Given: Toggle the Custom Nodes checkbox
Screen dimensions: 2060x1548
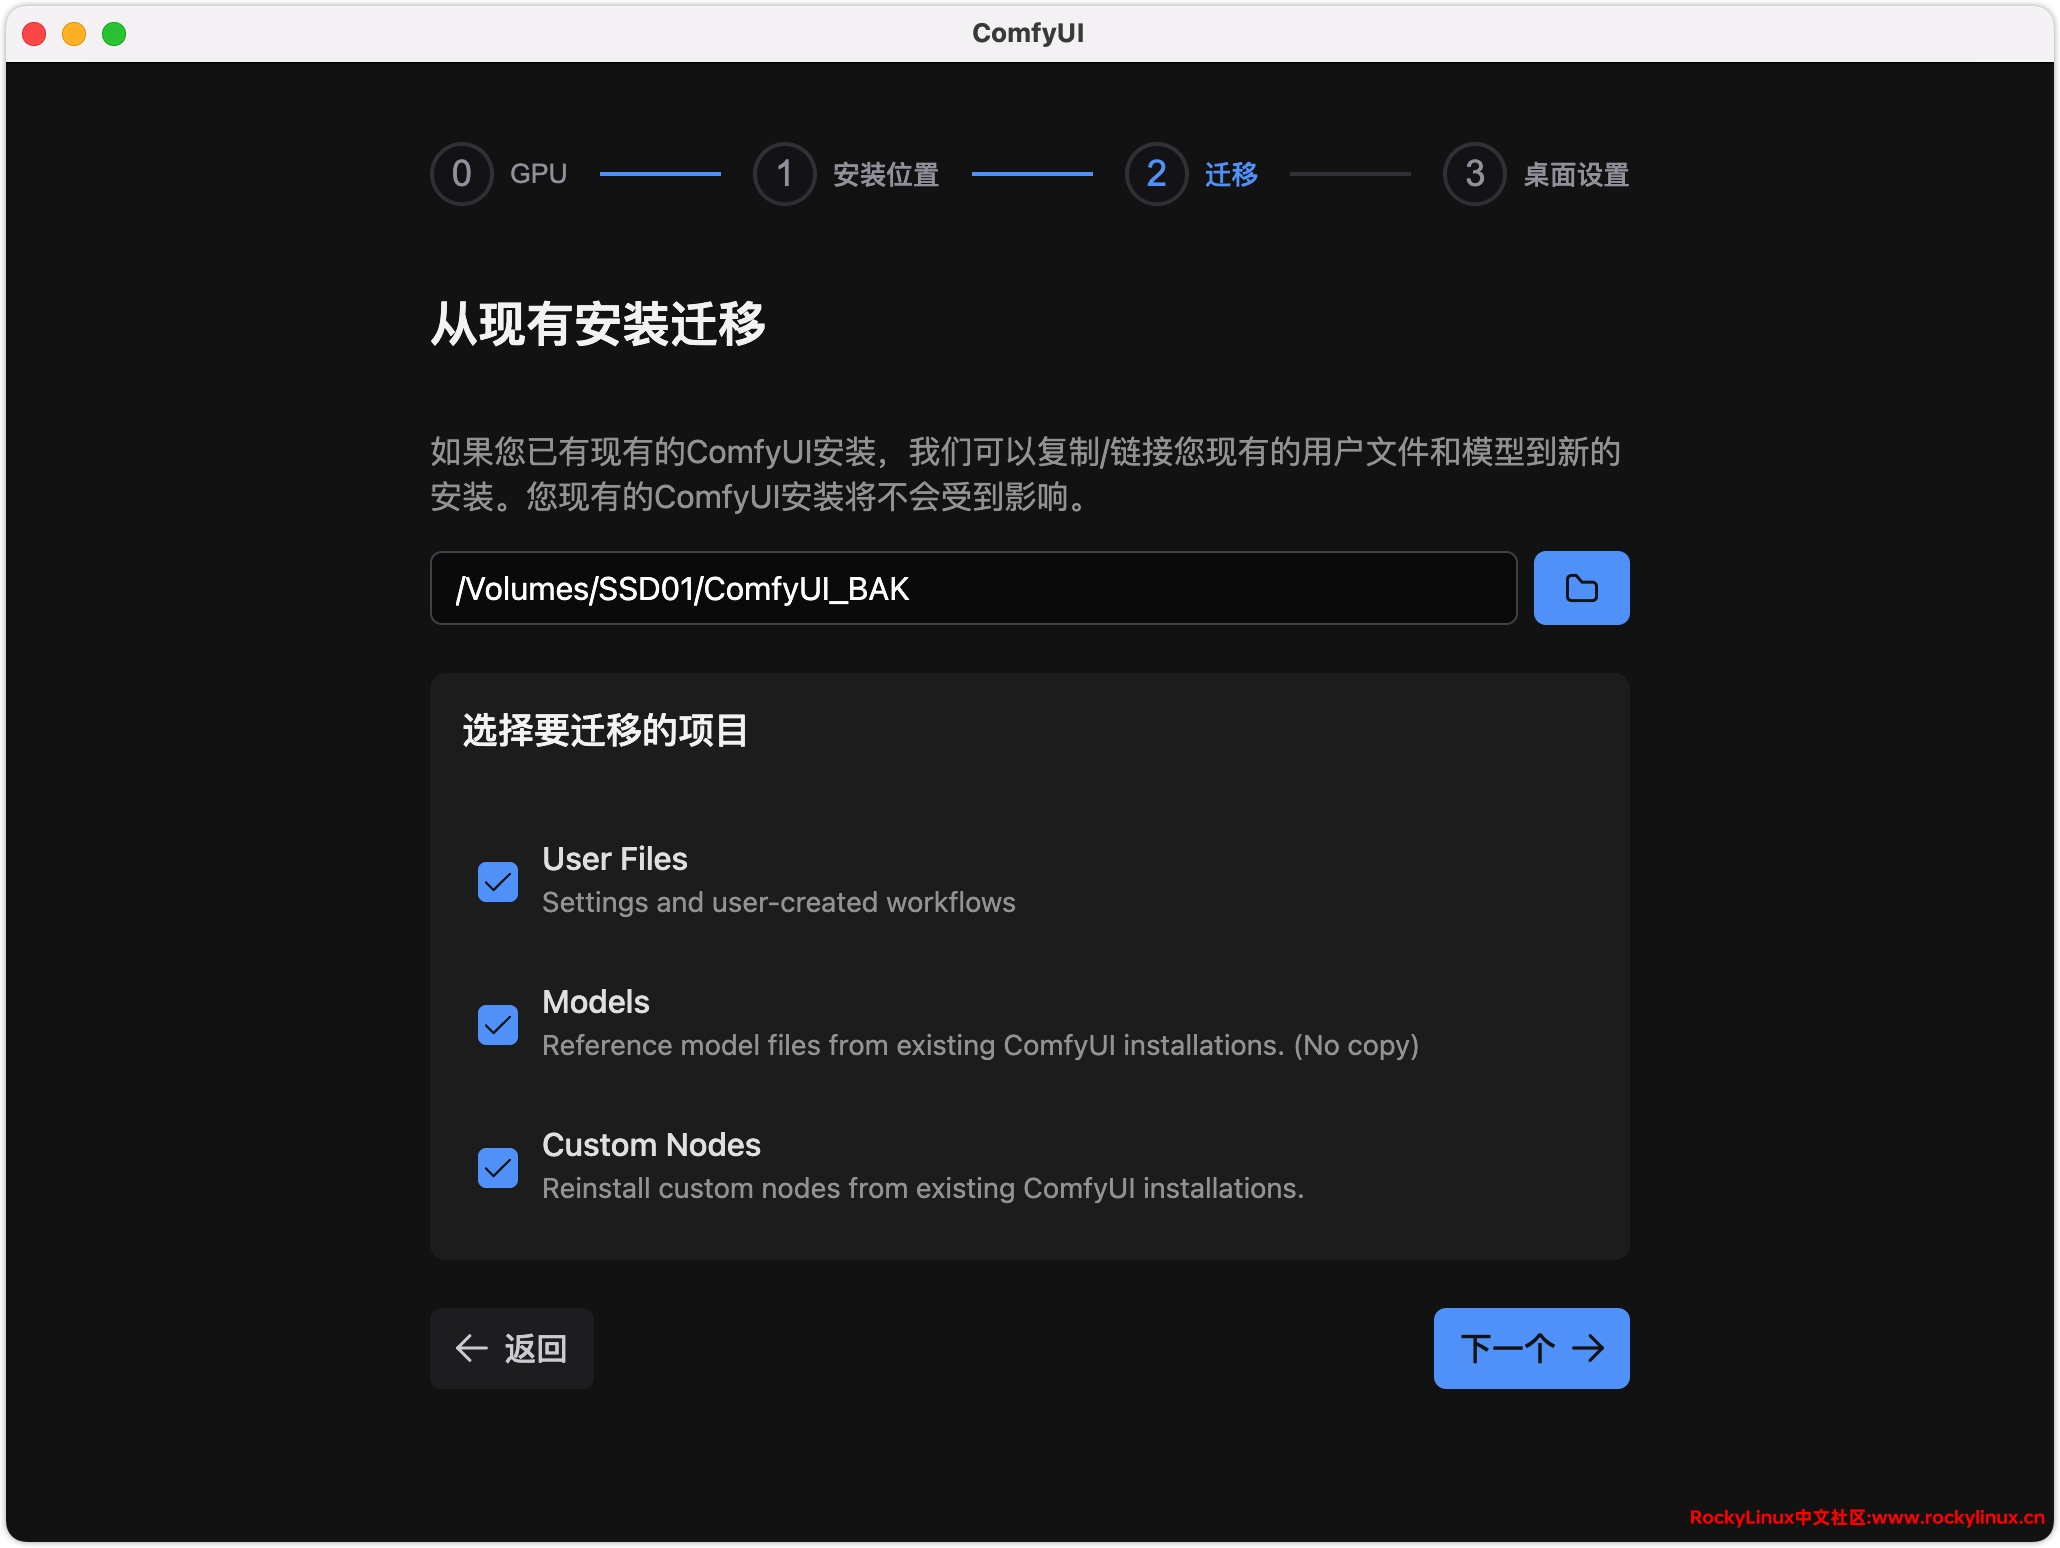Looking at the screenshot, I should (x=497, y=1168).
